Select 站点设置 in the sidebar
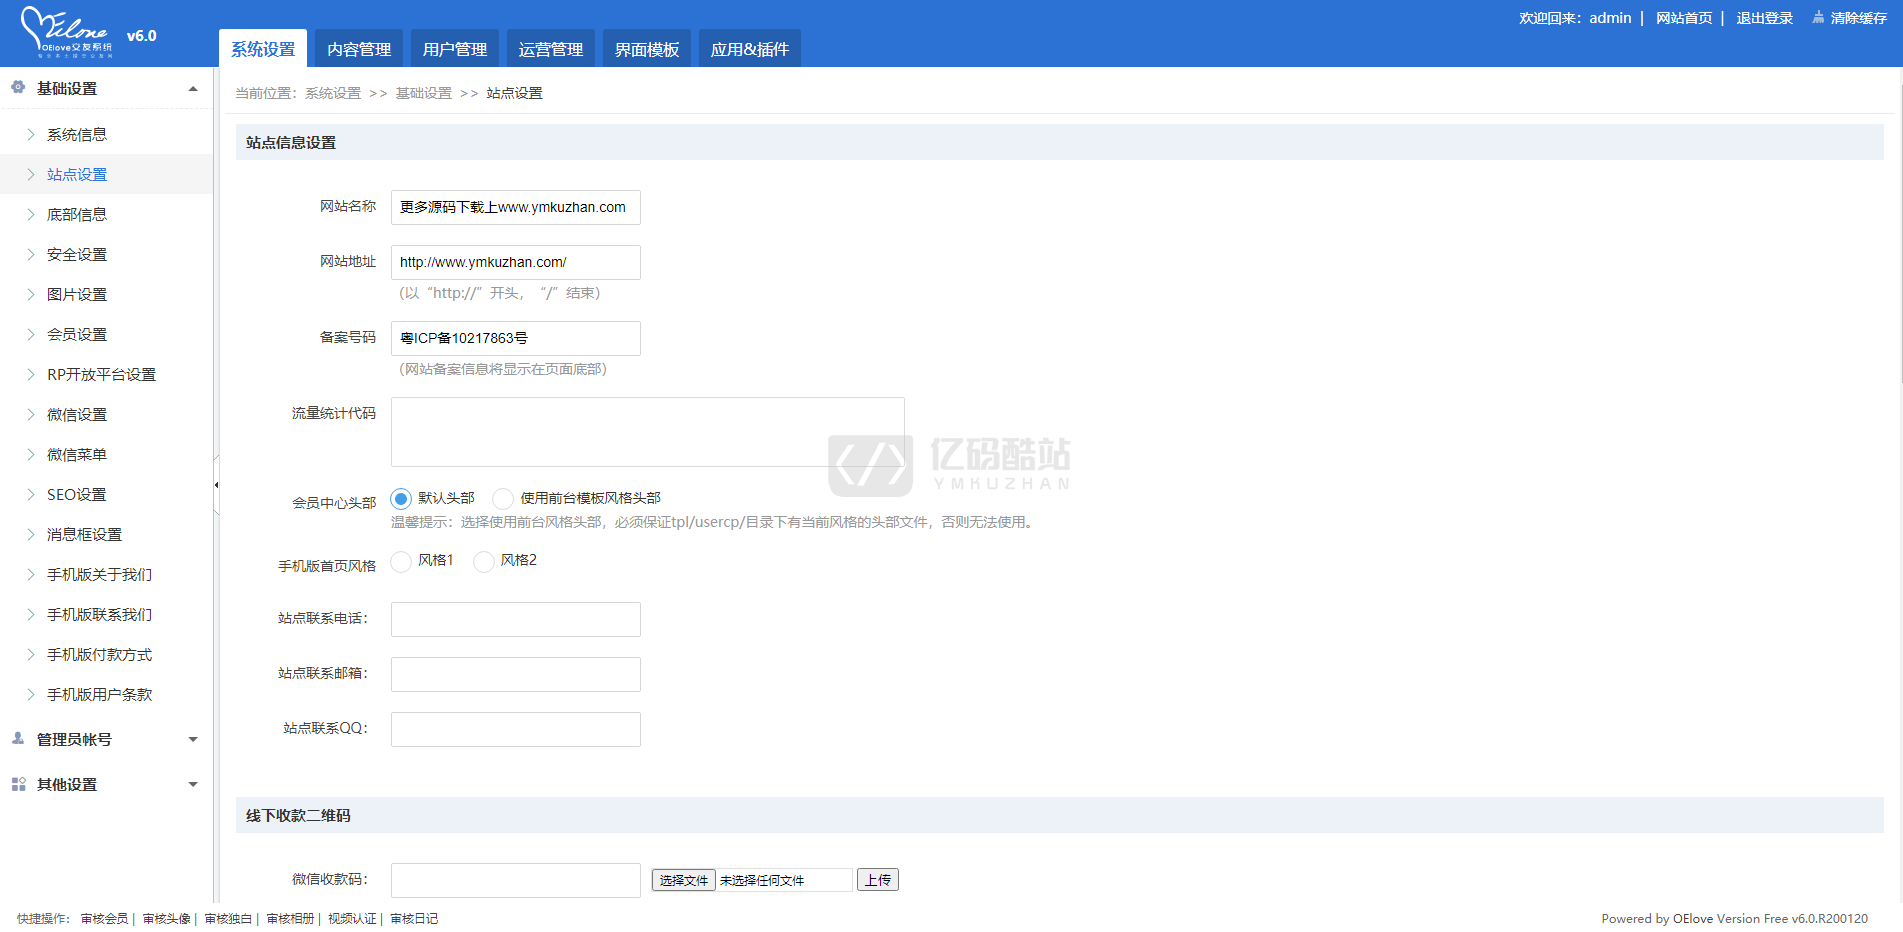Screen dimensions: 1903x932 click(x=77, y=174)
